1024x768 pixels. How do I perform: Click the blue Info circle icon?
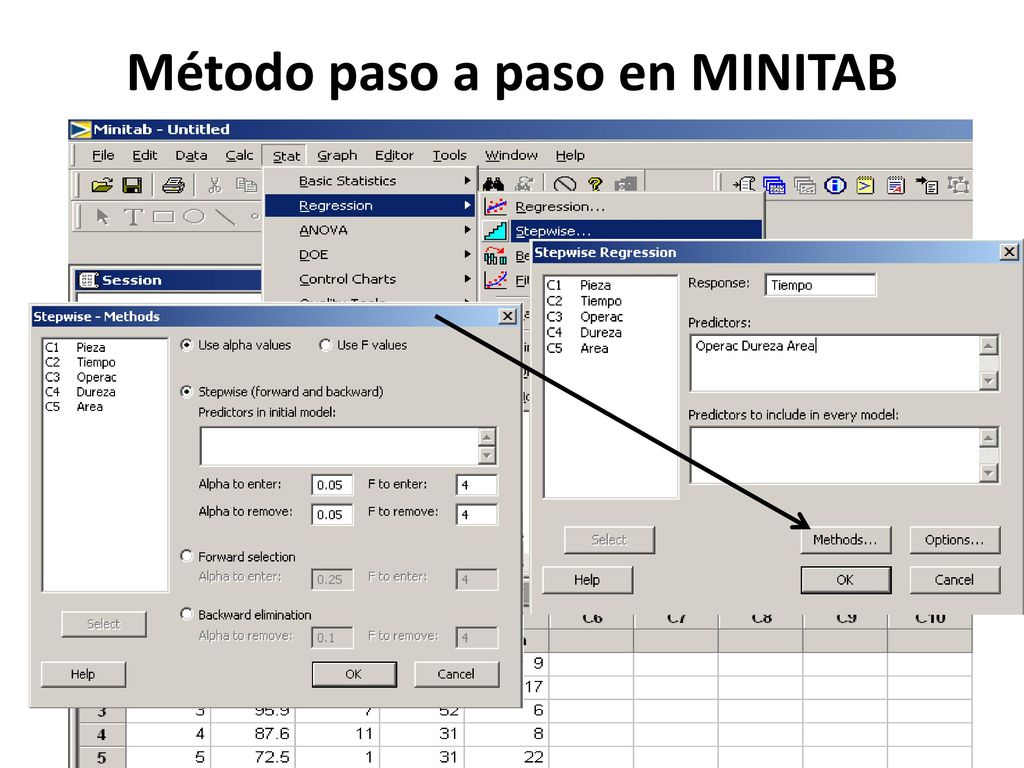pyautogui.click(x=835, y=185)
